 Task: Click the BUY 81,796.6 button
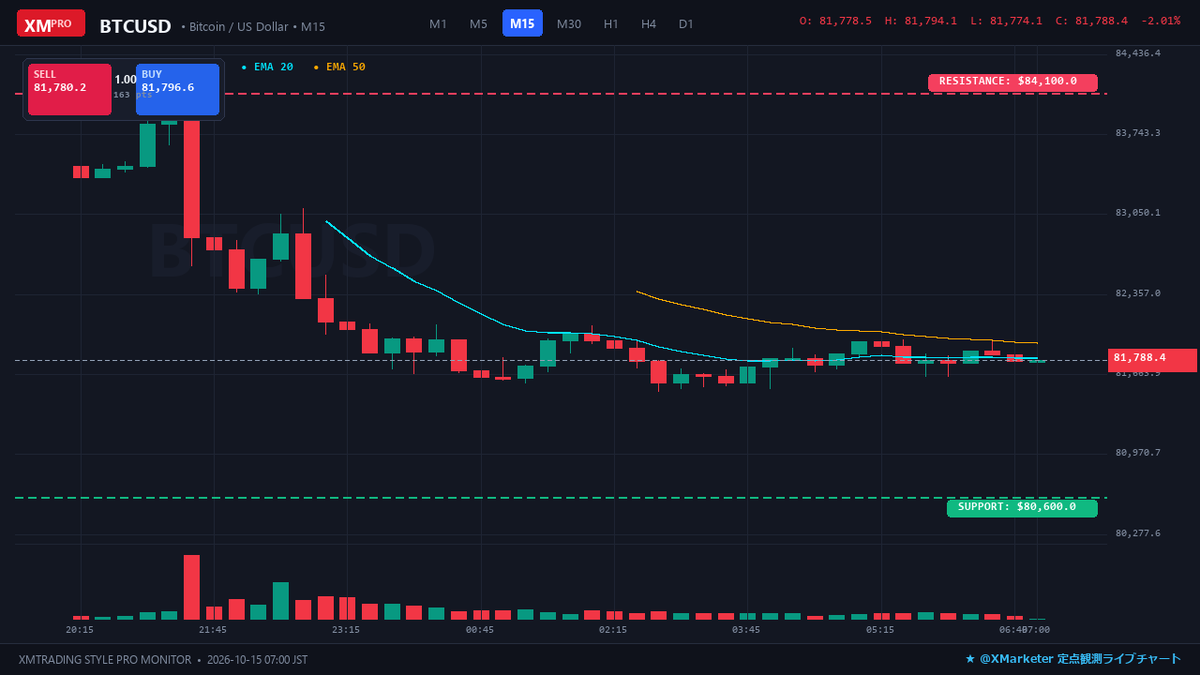pos(178,90)
